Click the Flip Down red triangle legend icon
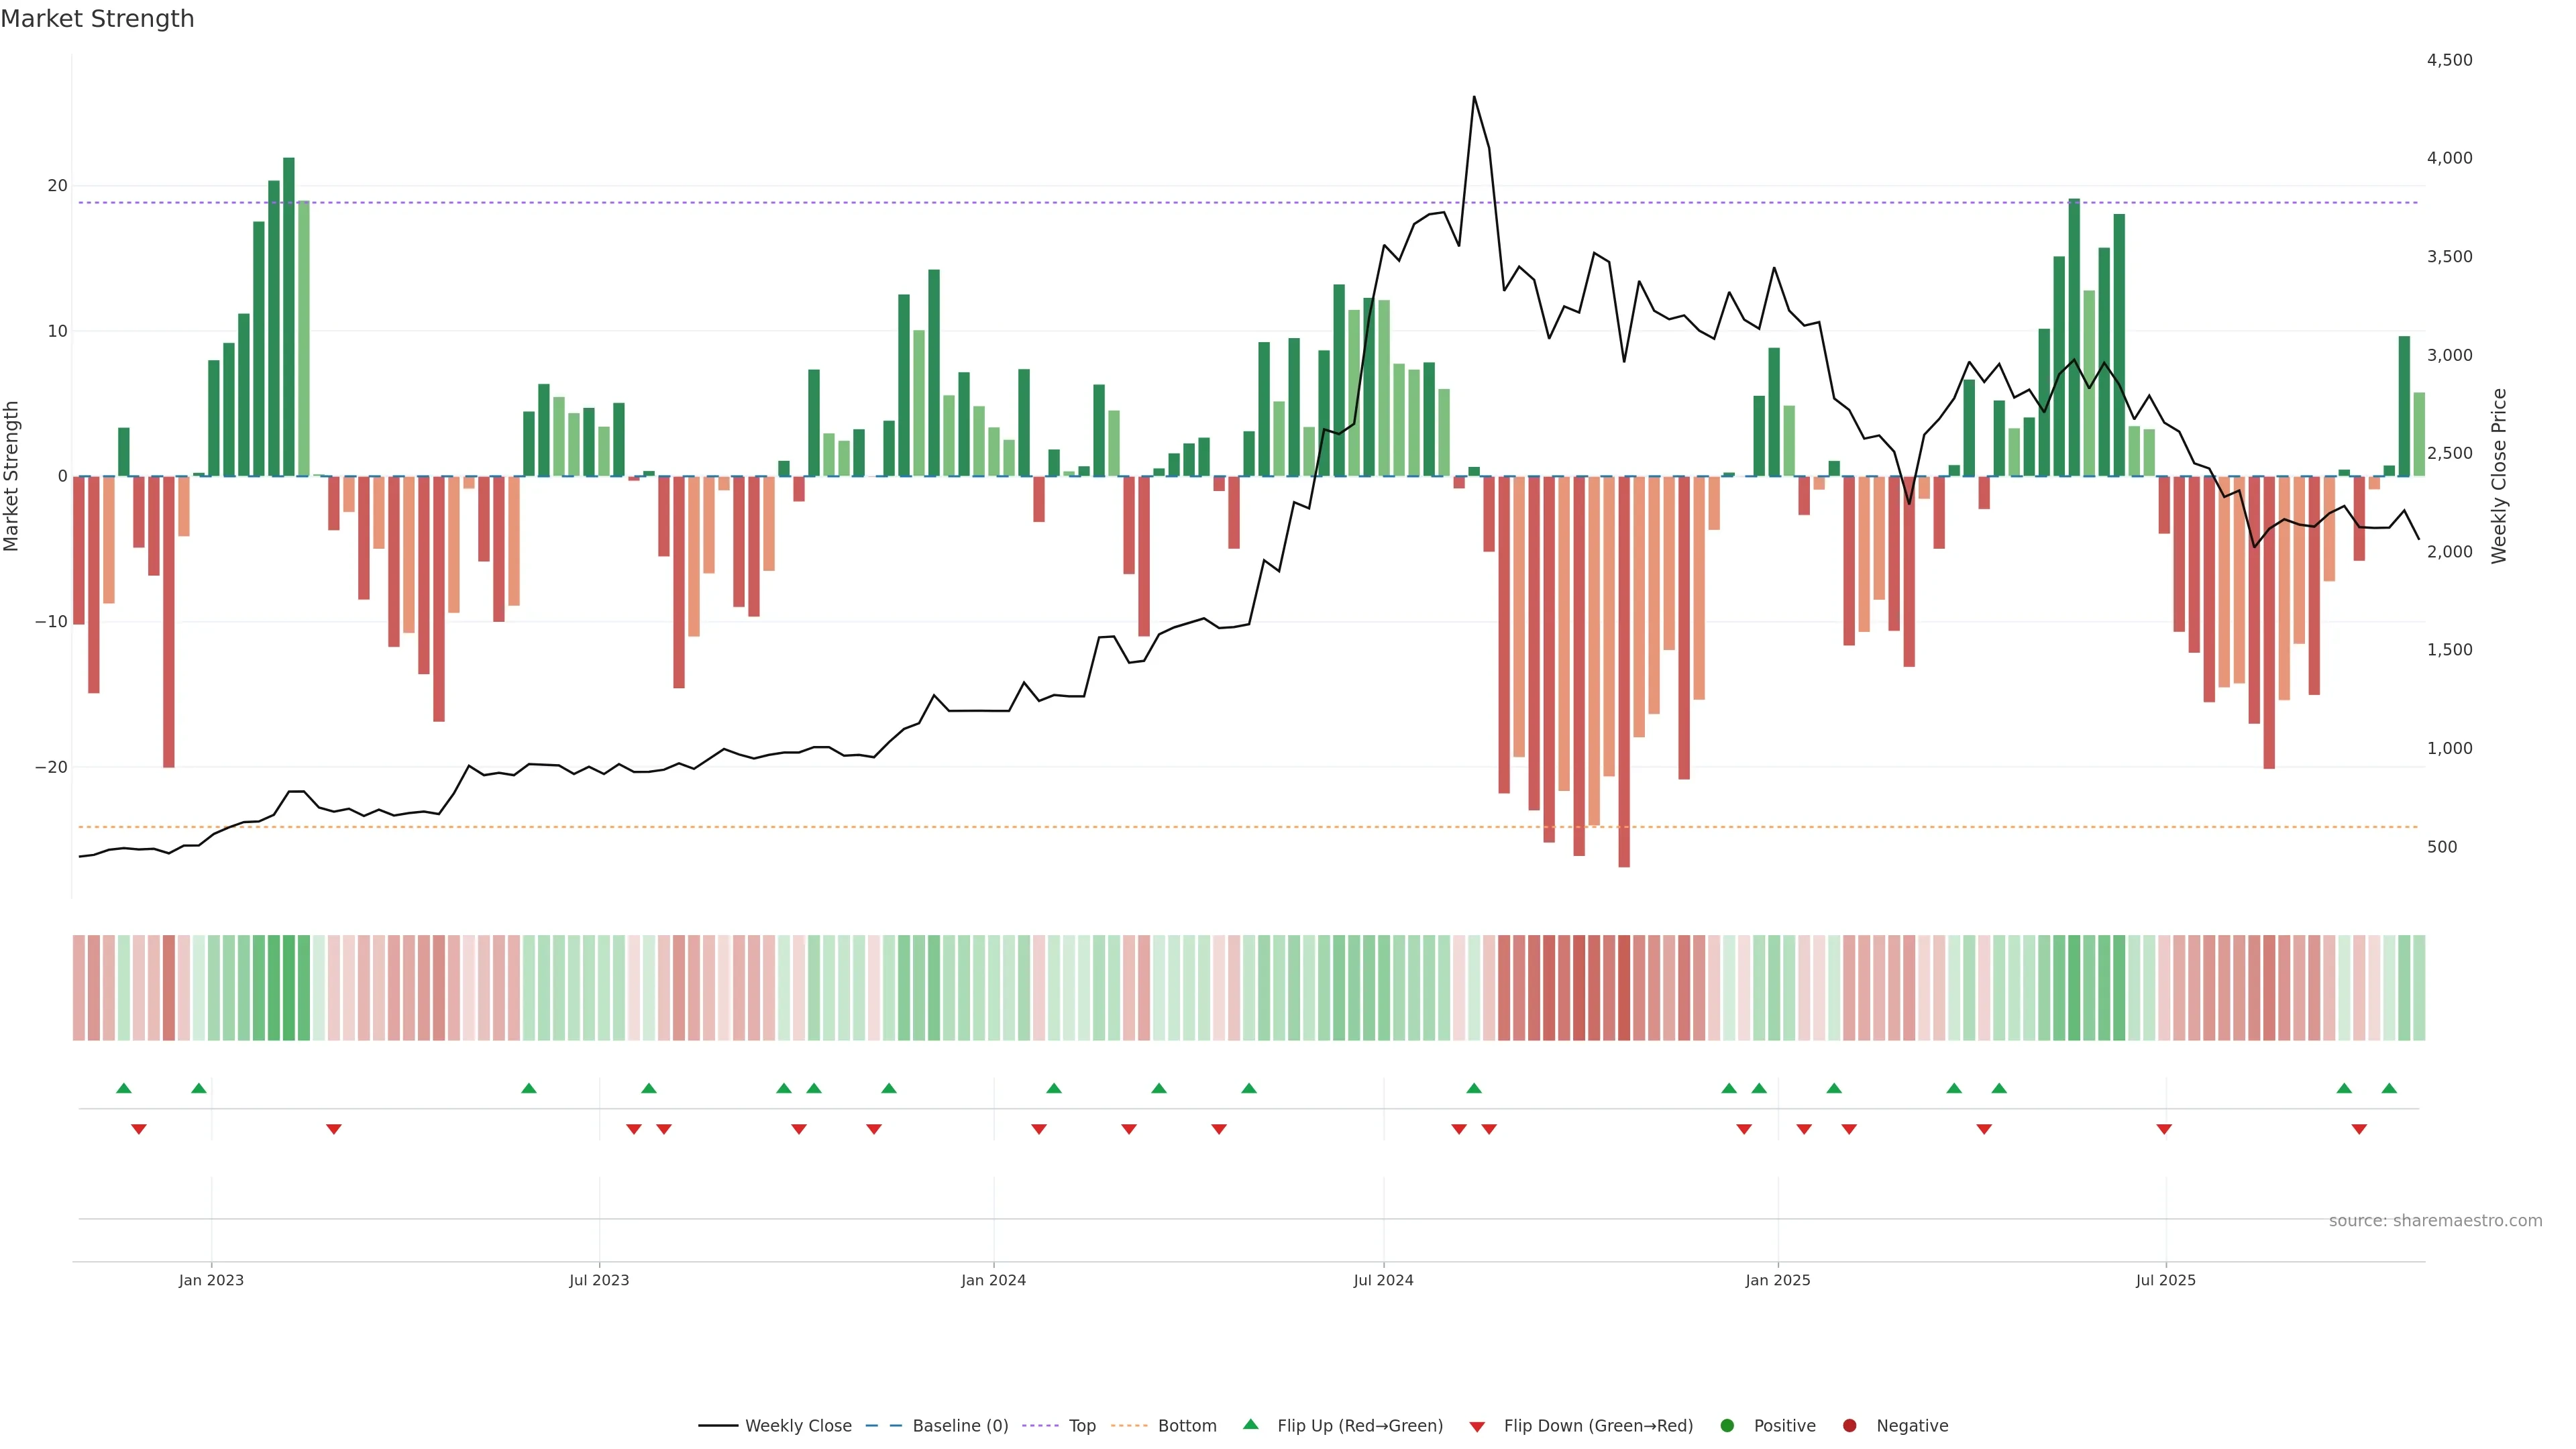 point(1477,1427)
